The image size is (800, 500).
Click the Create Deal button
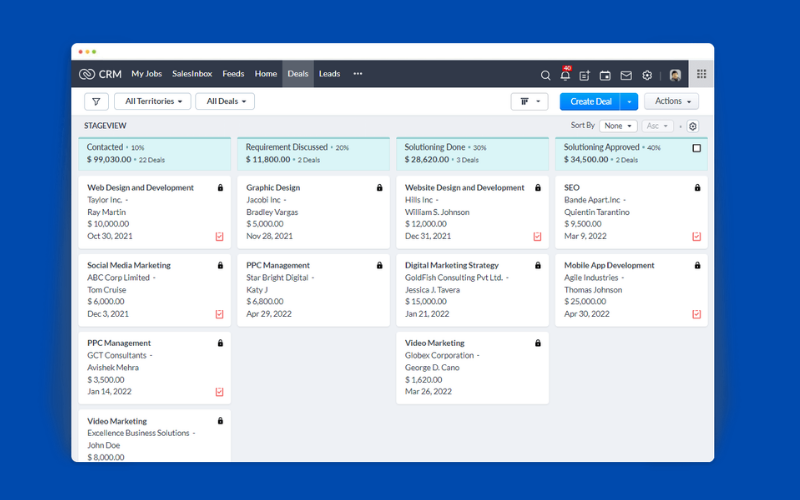[590, 102]
